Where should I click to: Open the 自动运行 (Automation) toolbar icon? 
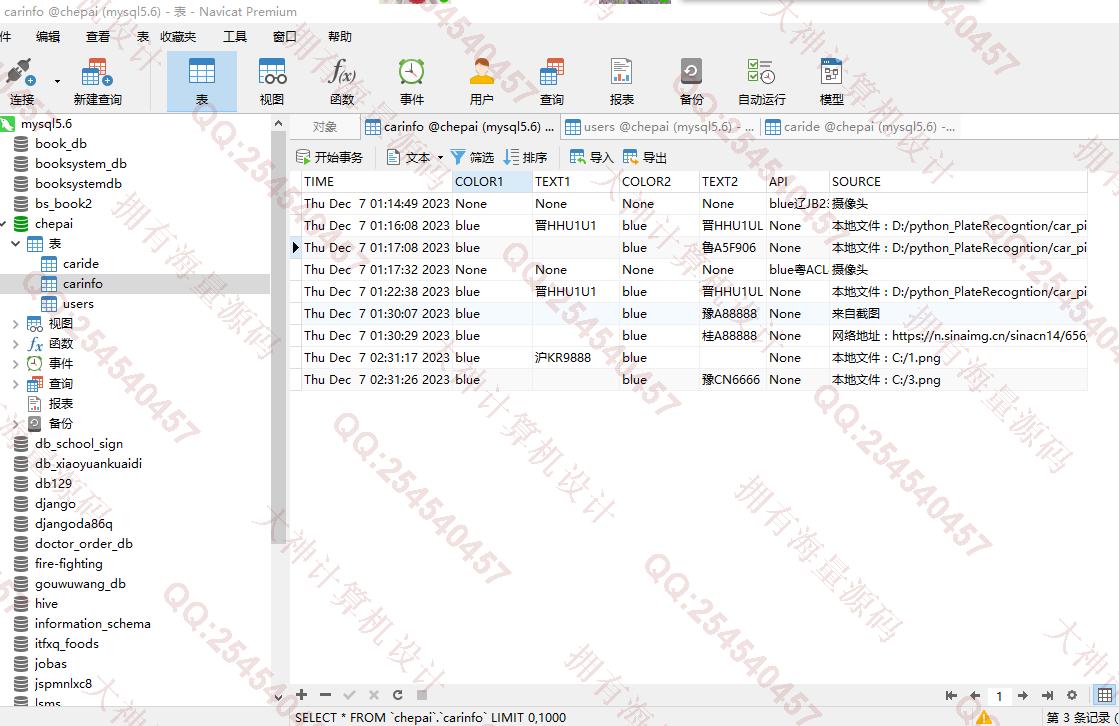761,81
